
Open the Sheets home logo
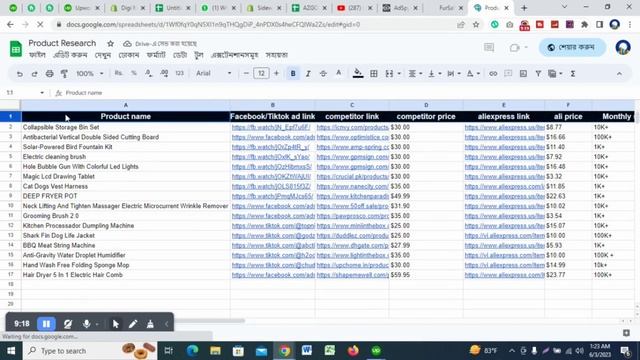[16, 49]
